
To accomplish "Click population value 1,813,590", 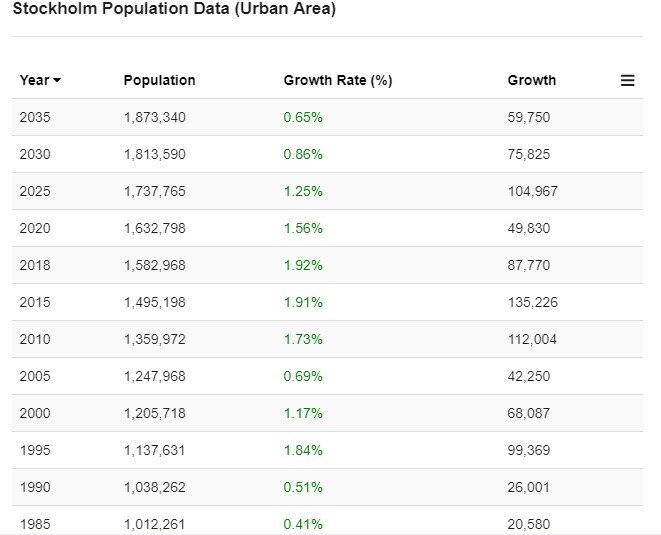I will [155, 154].
